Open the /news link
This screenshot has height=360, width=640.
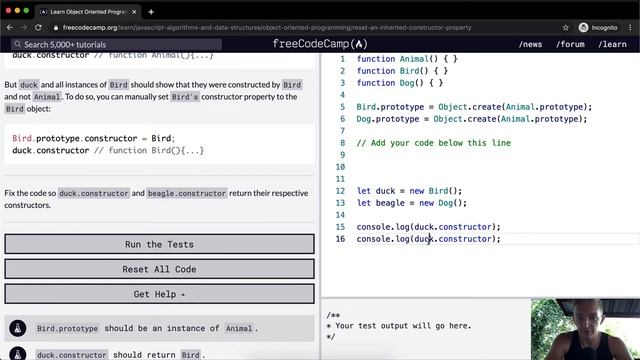530,44
